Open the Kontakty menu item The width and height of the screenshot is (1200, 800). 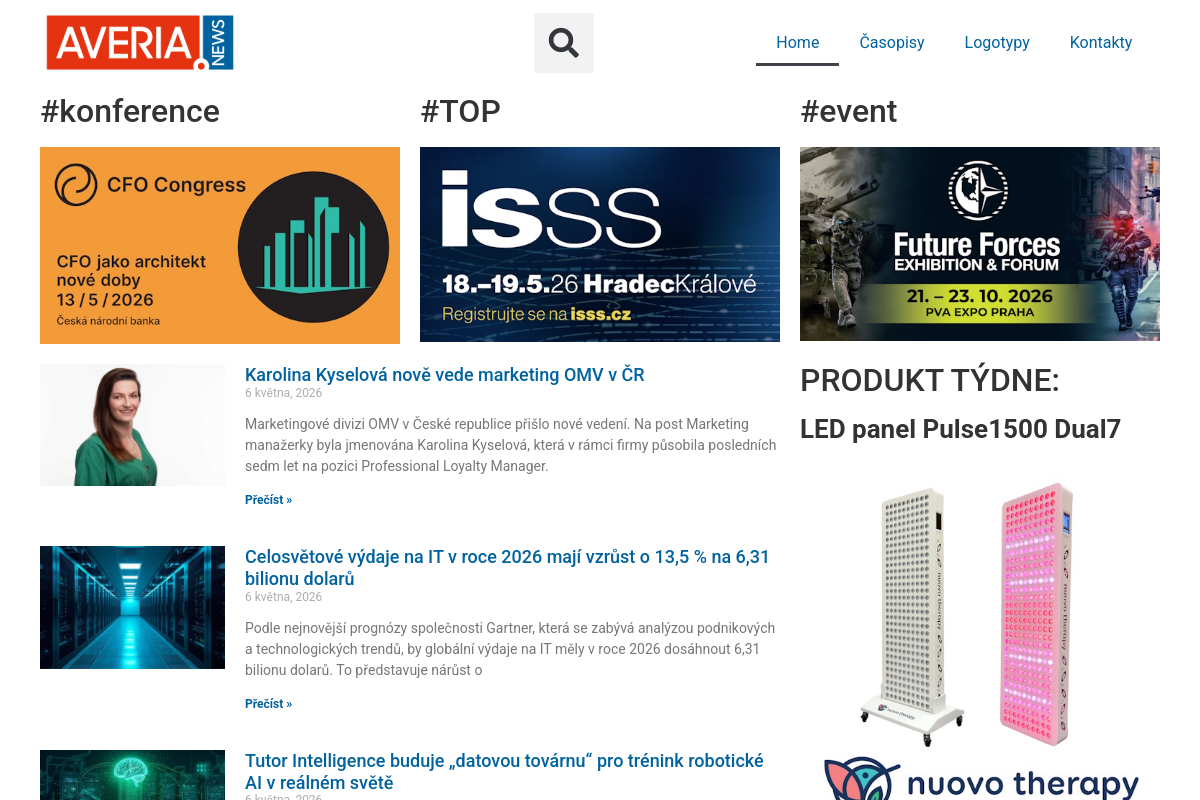[x=1101, y=43]
